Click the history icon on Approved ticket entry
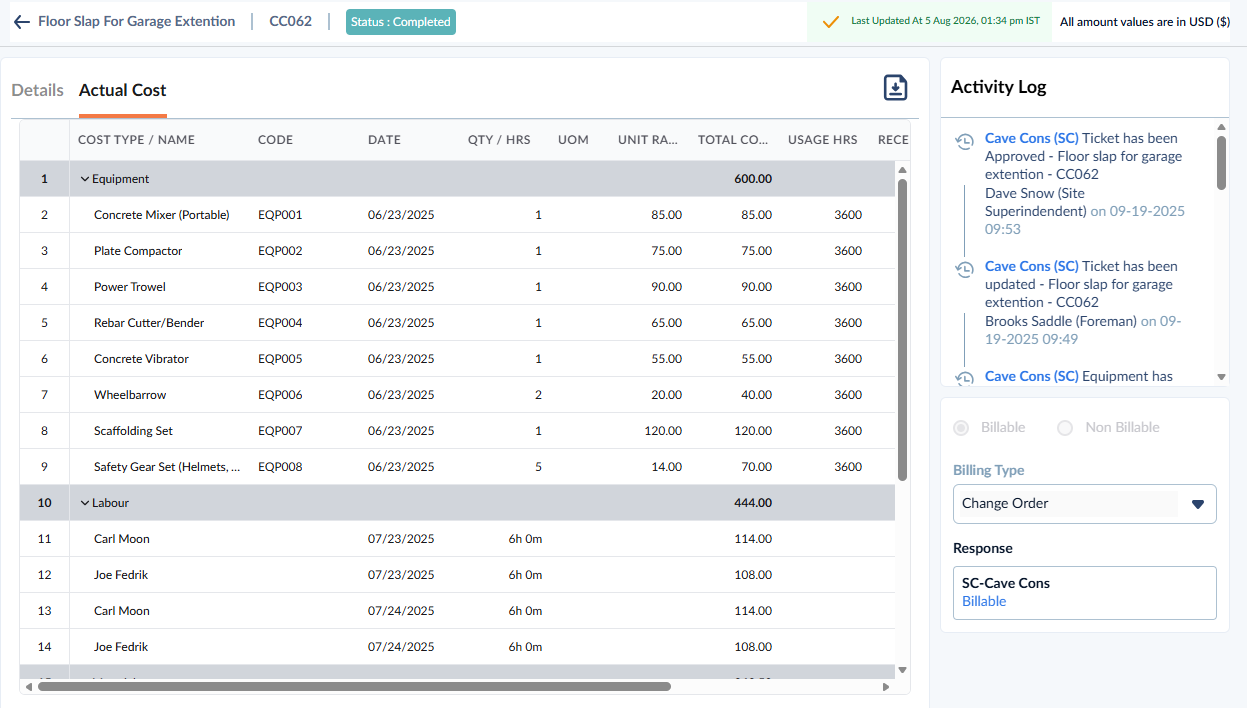This screenshot has height=708, width=1247. [x=964, y=142]
